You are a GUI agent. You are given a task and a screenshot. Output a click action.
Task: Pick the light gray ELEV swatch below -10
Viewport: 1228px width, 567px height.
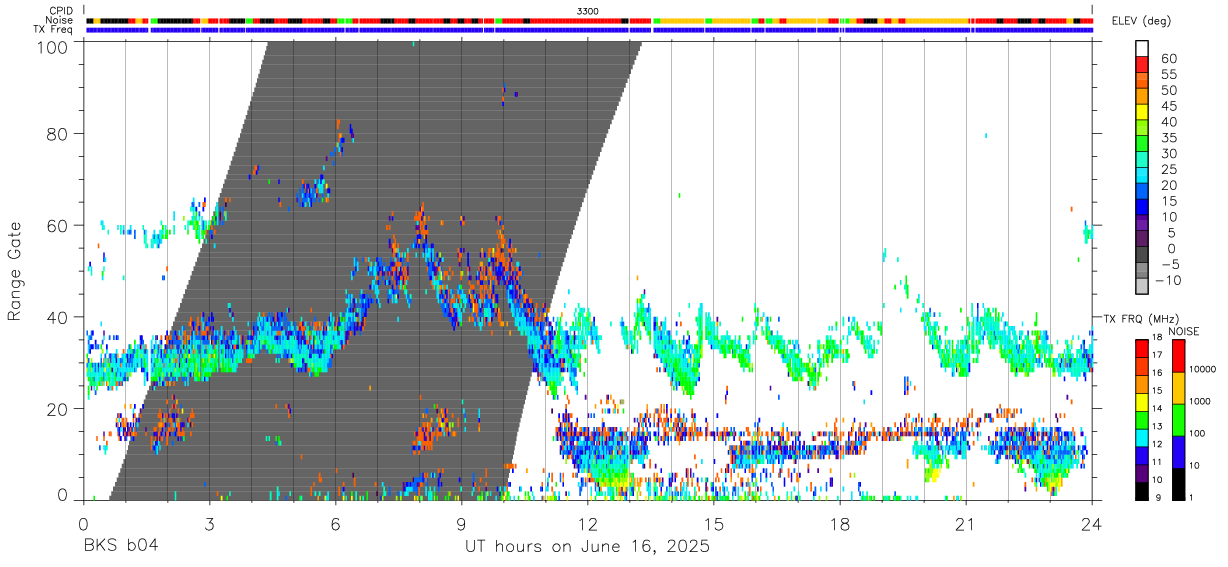point(1143,287)
